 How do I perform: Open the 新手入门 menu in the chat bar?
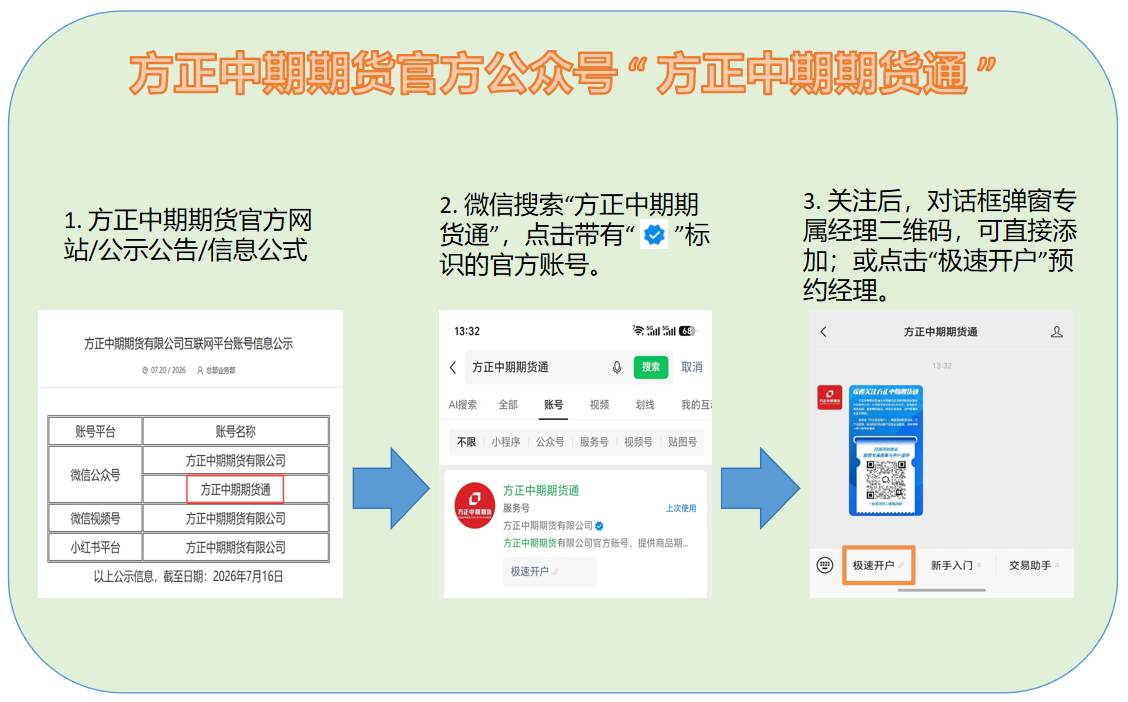955,565
